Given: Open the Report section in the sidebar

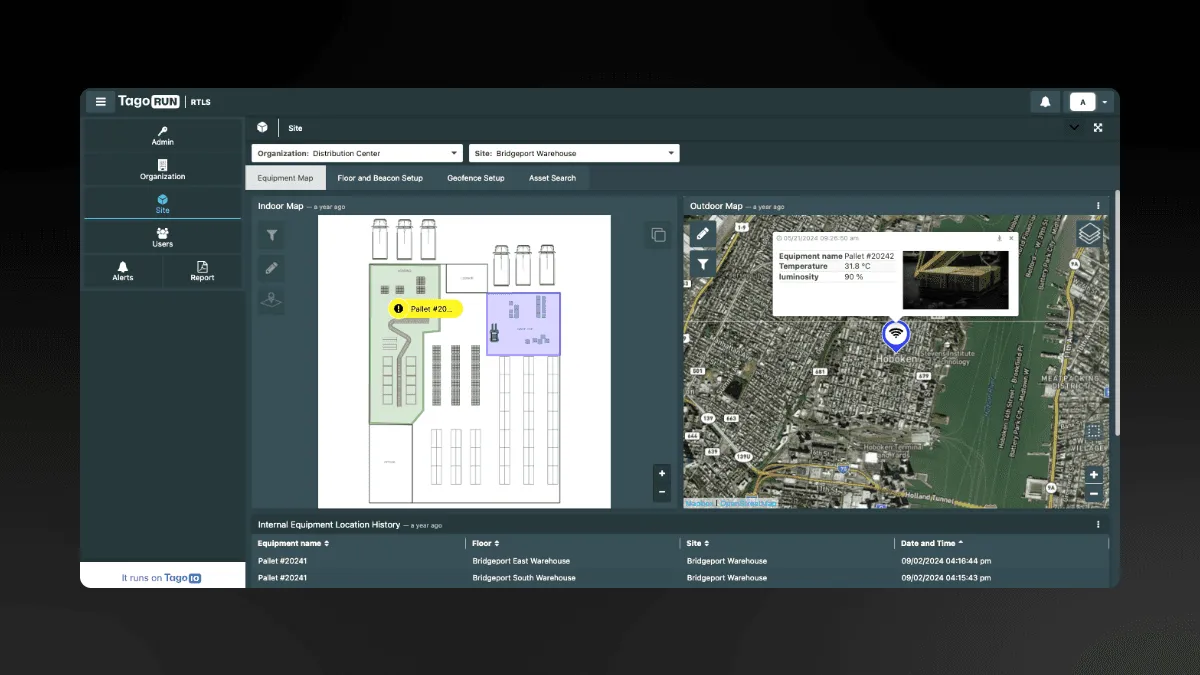Looking at the screenshot, I should coord(202,271).
